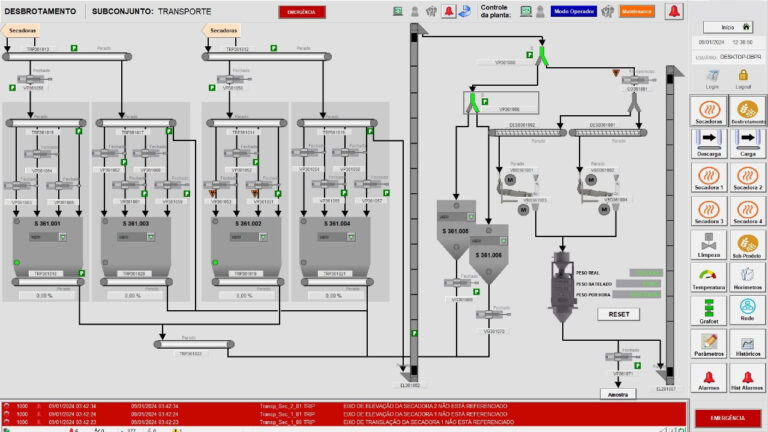Image resolution: width=768 pixels, height=432 pixels.
Task: Open the Temperatura gauge screen
Action: [x=709, y=278]
